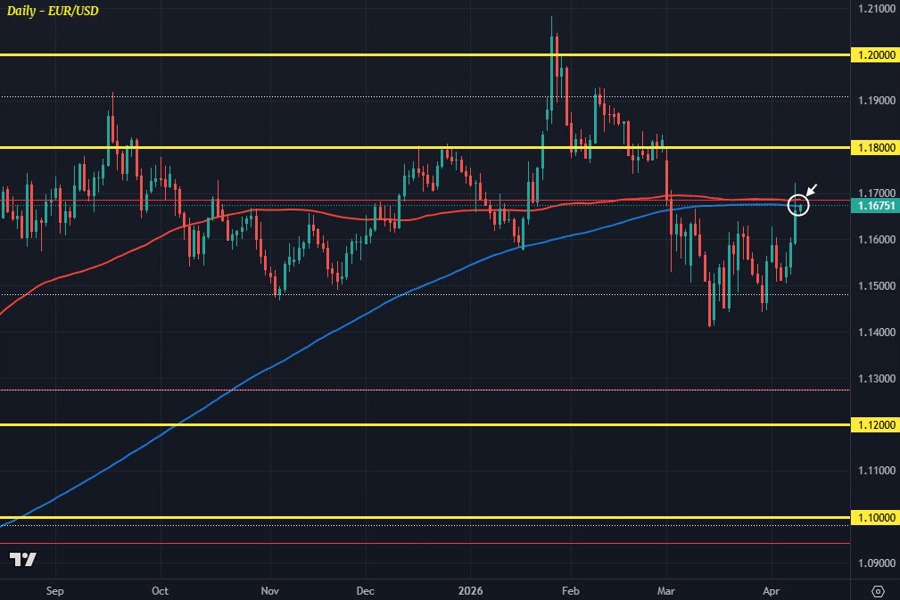Toggle the dotted white price line
The width and height of the screenshot is (900, 600).
point(450,207)
